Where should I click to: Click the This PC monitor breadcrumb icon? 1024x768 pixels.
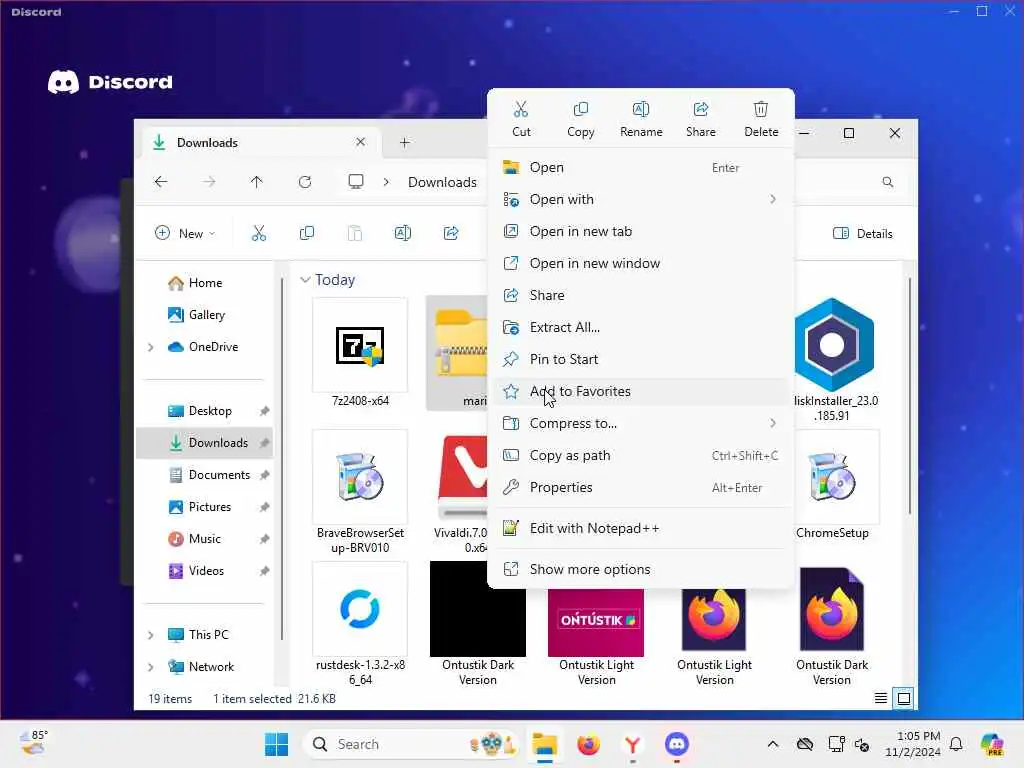click(356, 182)
